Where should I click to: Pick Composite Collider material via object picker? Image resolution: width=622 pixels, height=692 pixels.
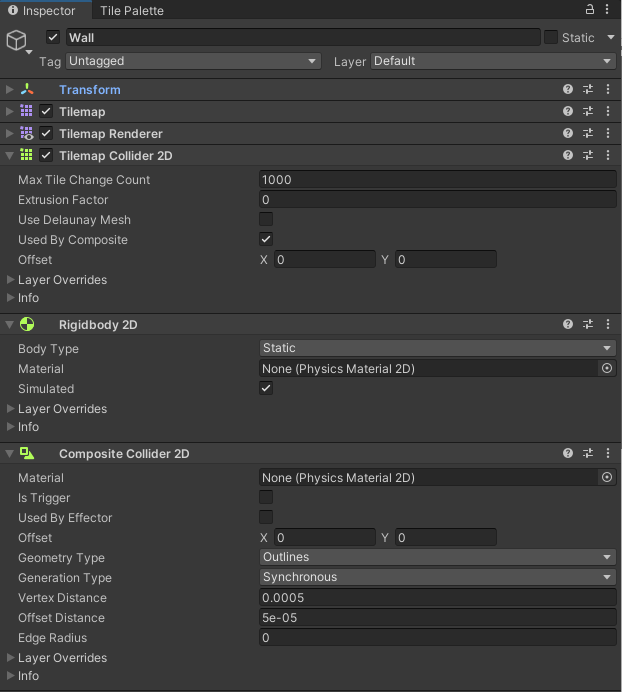[x=607, y=478]
